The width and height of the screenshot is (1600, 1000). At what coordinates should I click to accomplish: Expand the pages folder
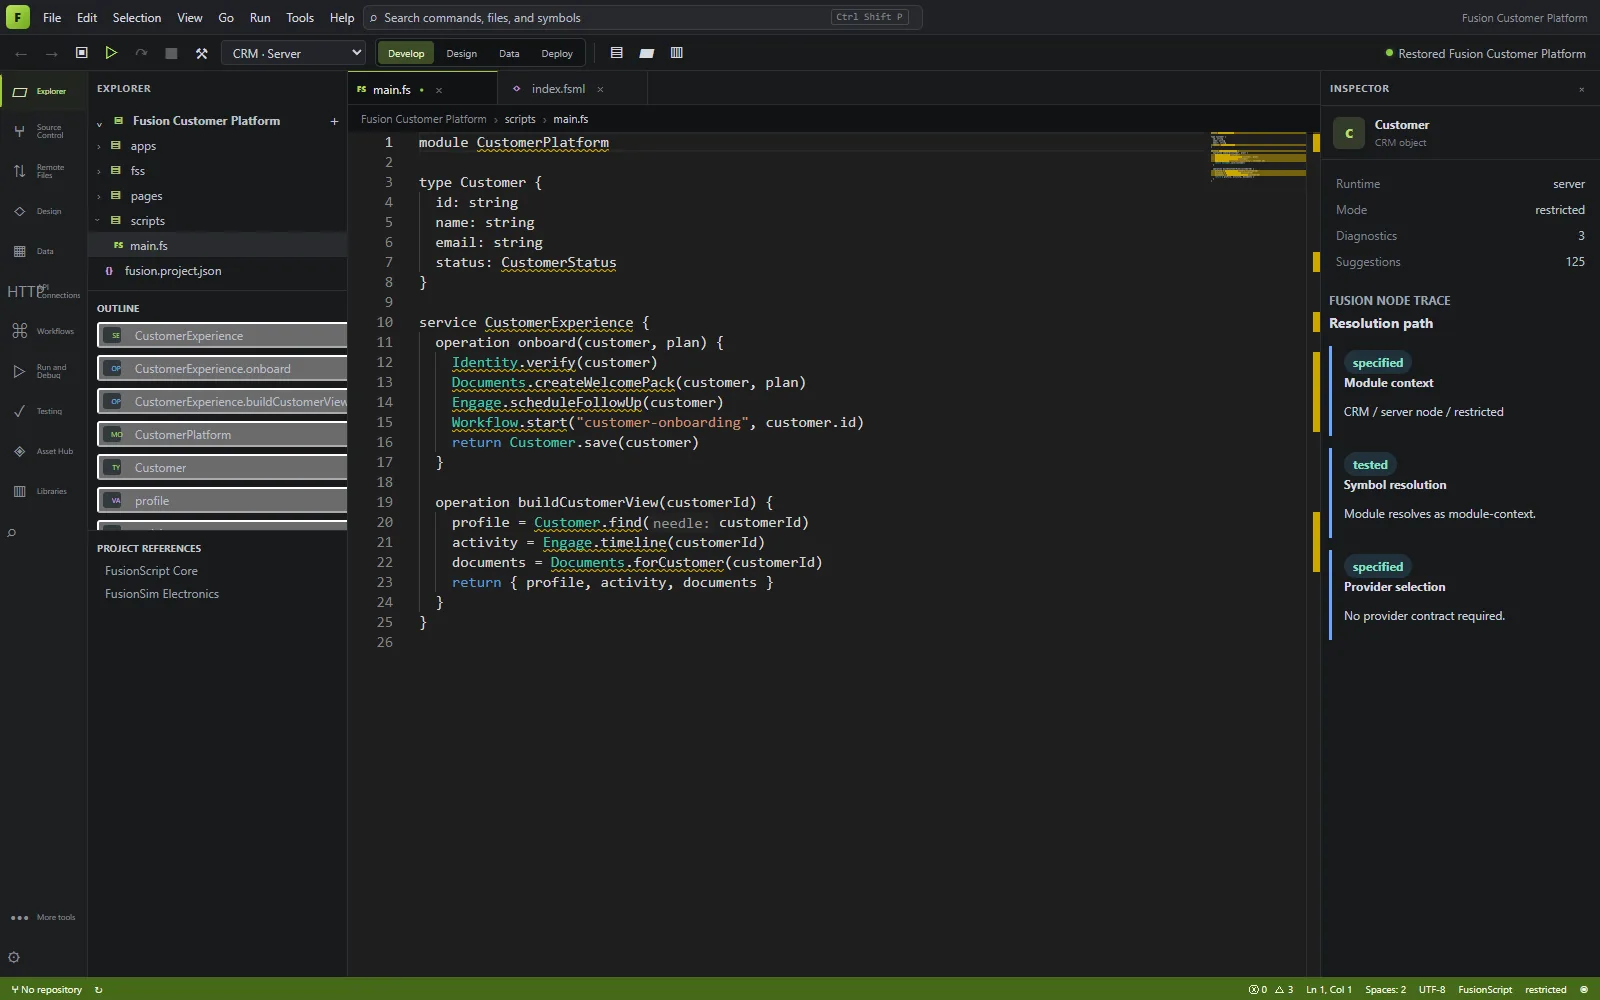click(x=99, y=197)
